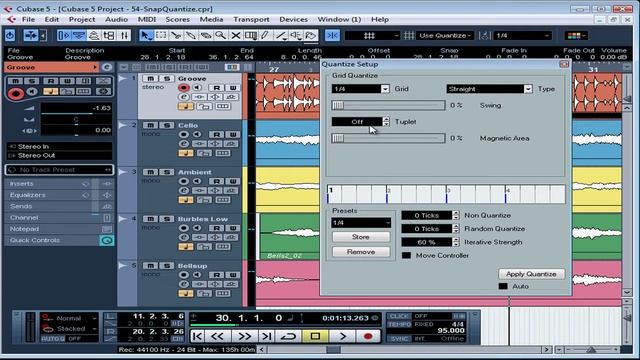Click the Stop transport button
The width and height of the screenshot is (640, 360).
[x=315, y=336]
